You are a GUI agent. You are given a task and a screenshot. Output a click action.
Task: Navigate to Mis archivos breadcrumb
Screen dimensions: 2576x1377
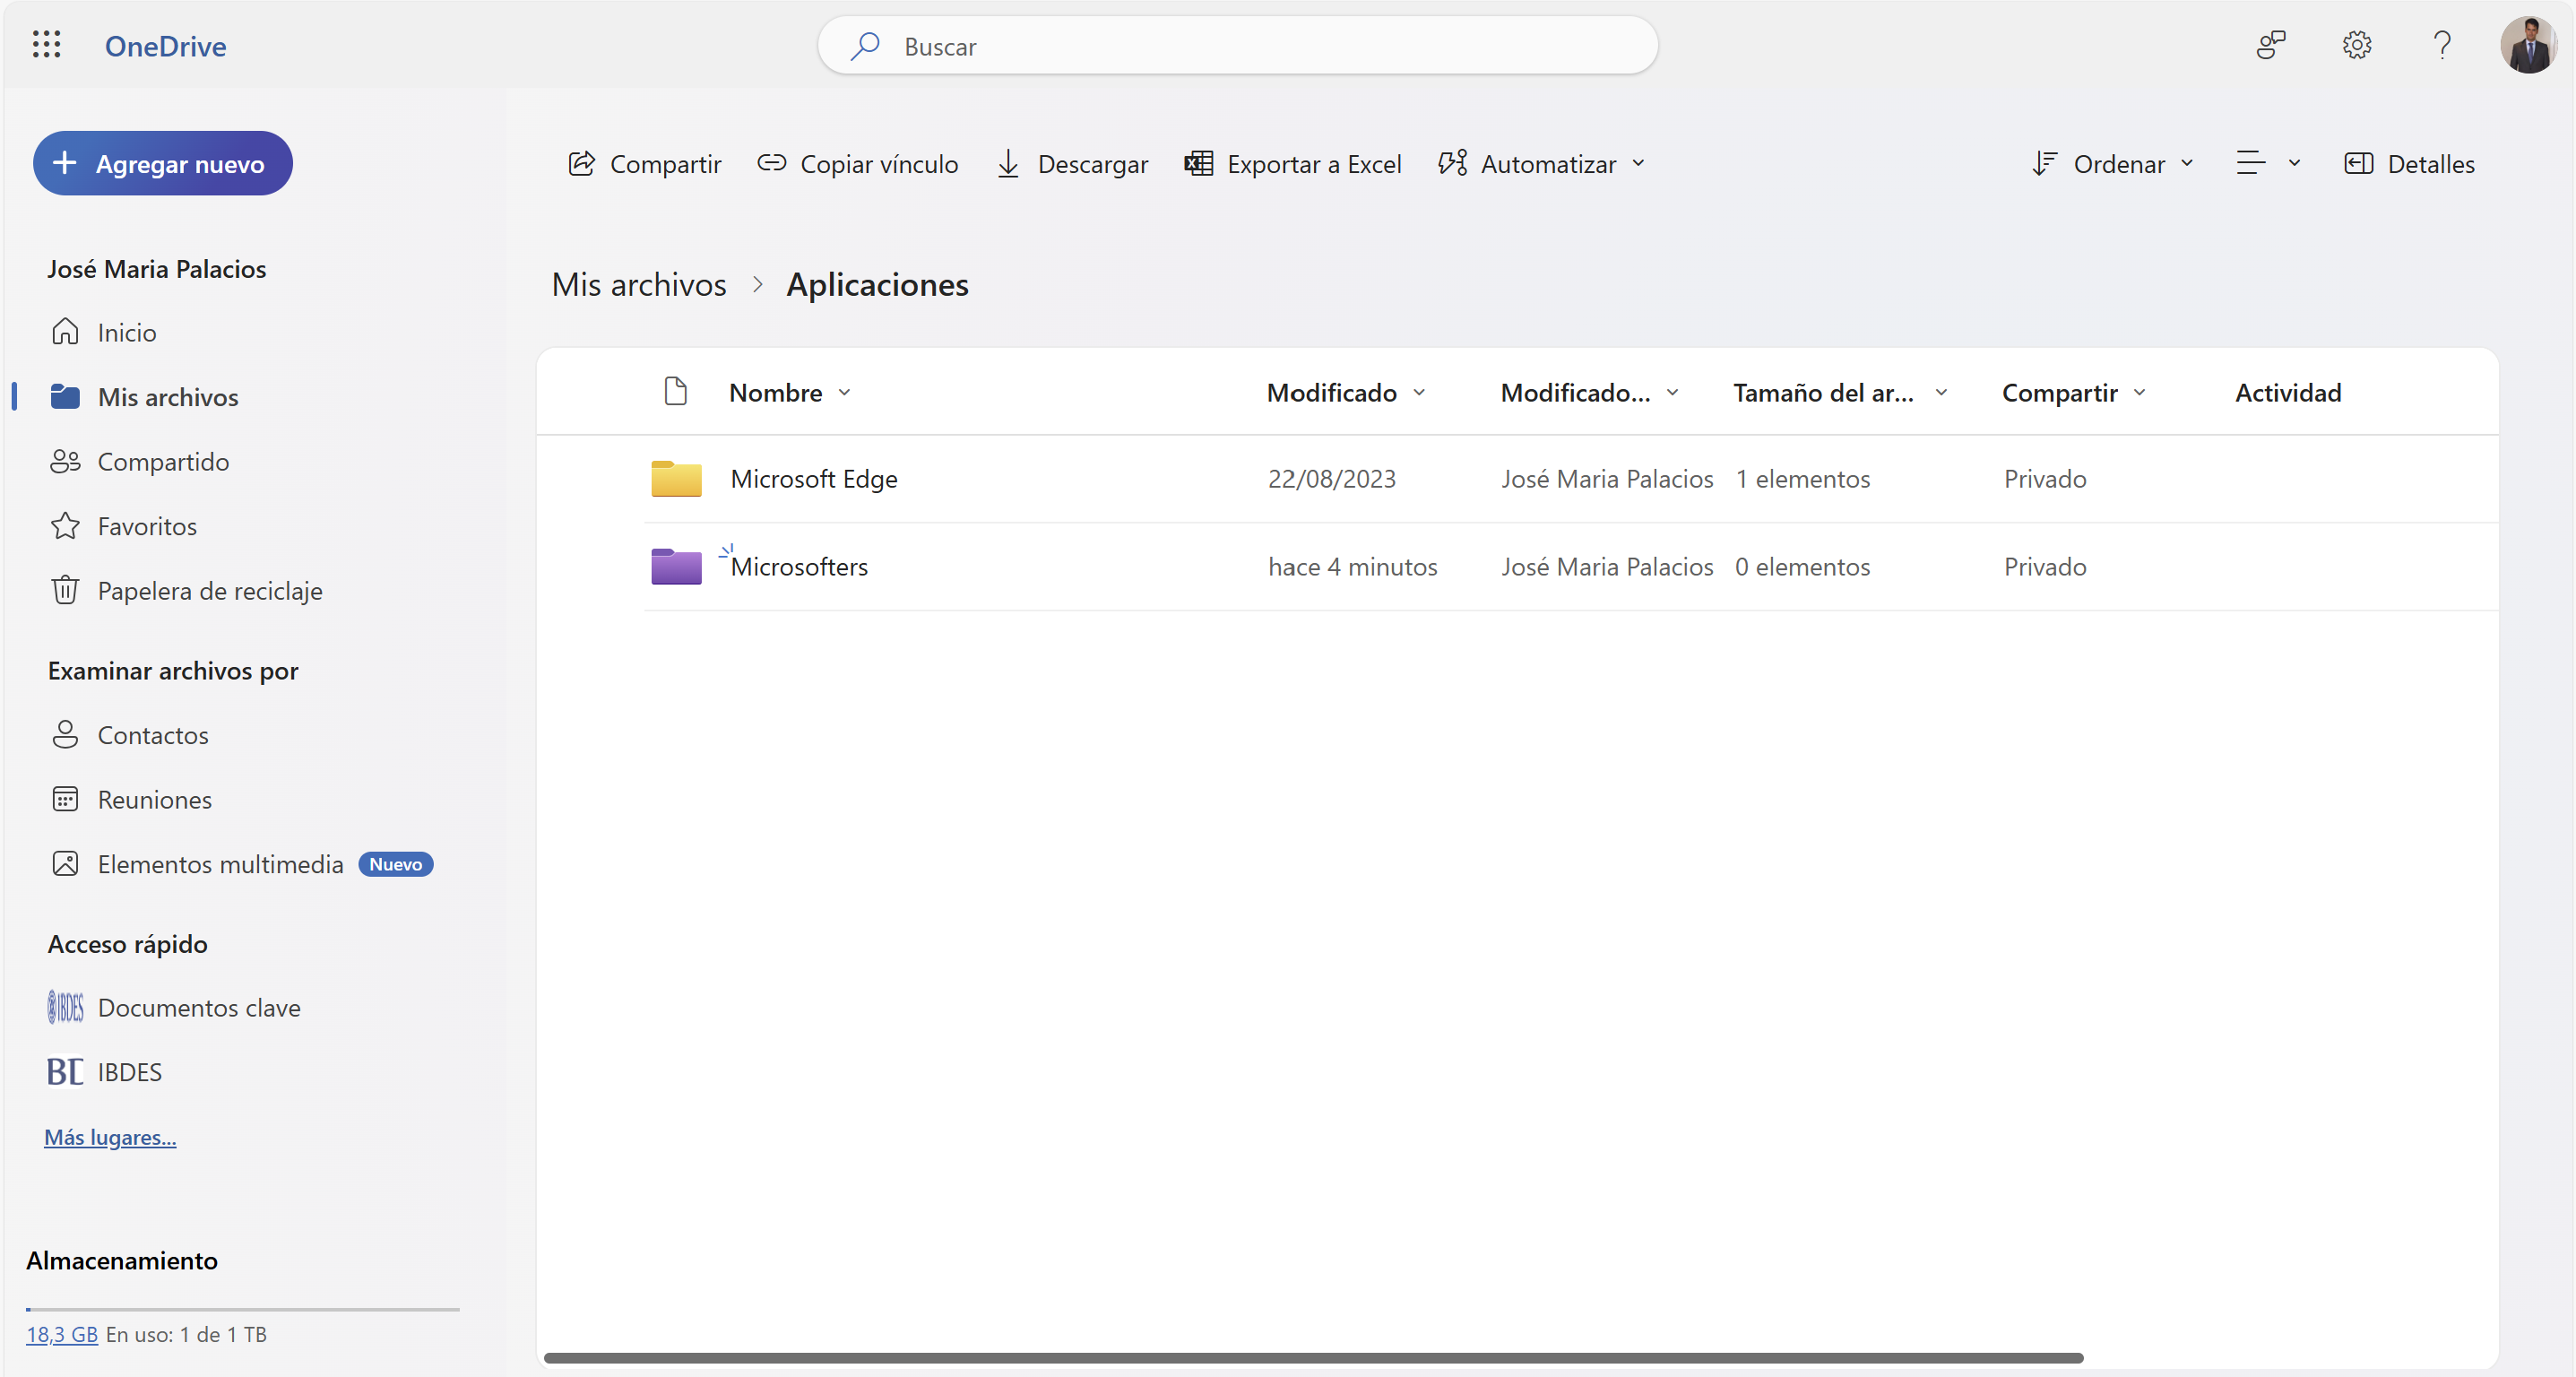tap(638, 284)
